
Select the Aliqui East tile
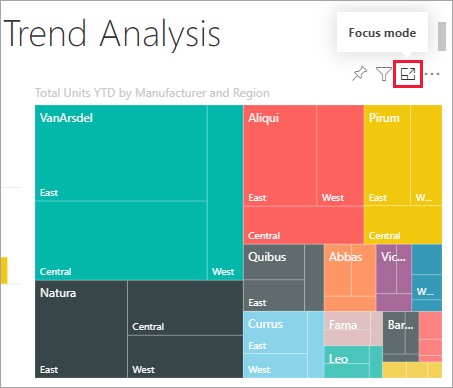[x=280, y=155]
